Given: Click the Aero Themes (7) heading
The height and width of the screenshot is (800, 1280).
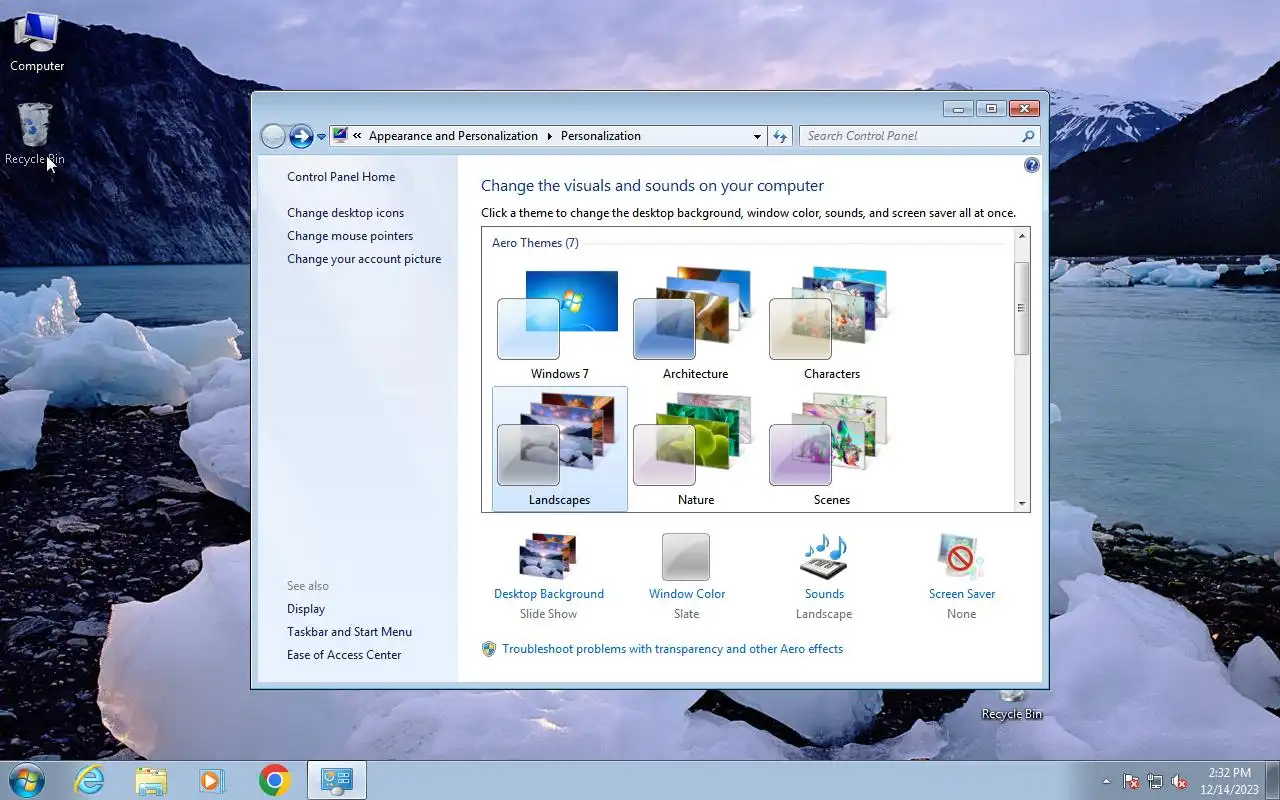Looking at the screenshot, I should [x=535, y=243].
